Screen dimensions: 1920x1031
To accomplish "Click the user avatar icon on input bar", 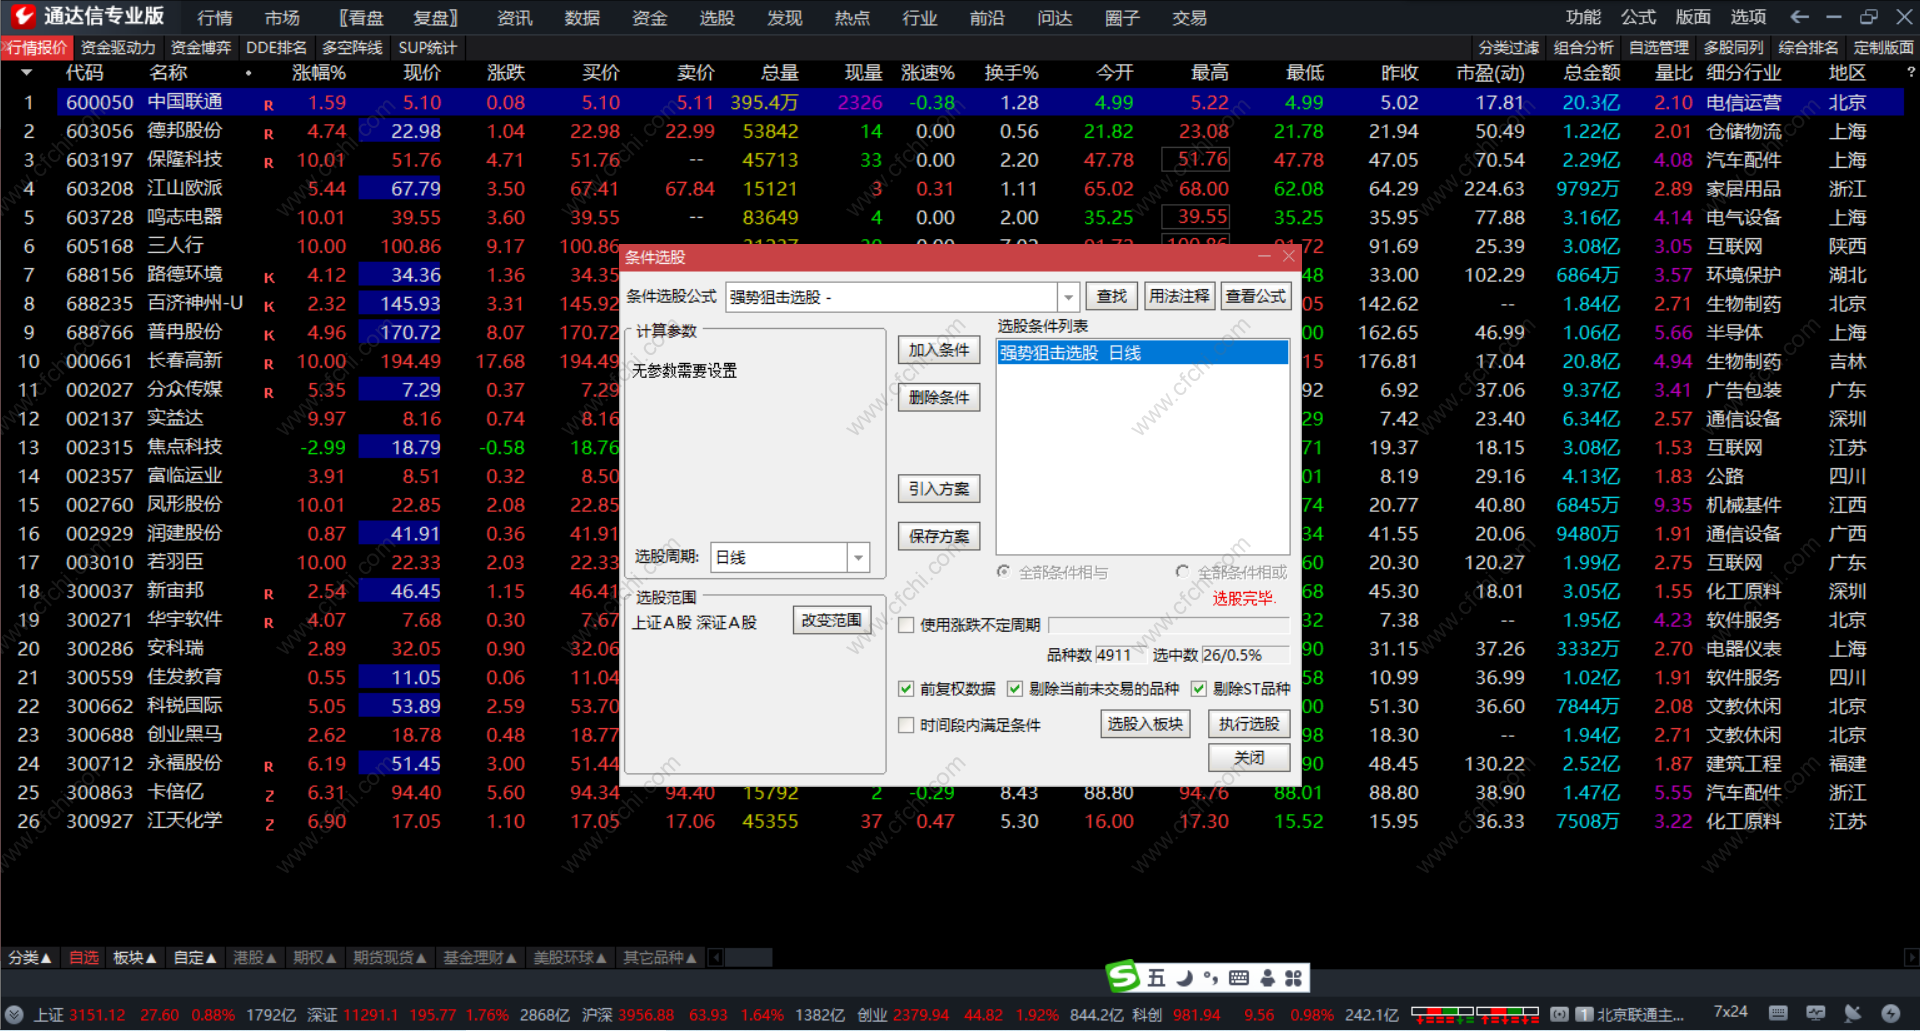I will [x=1267, y=978].
